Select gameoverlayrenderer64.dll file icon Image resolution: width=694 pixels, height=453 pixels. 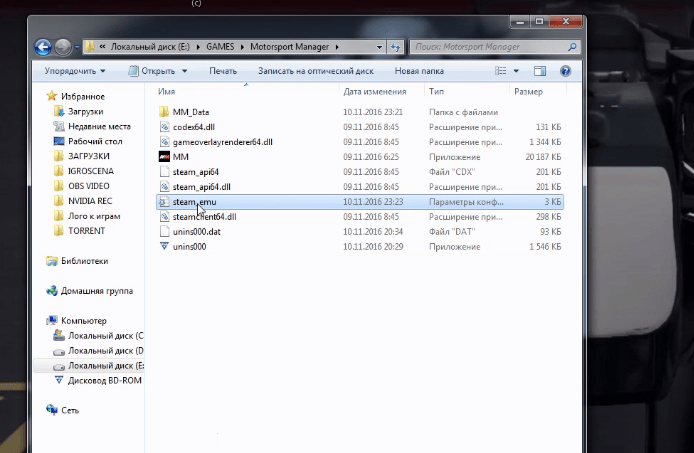[164, 142]
